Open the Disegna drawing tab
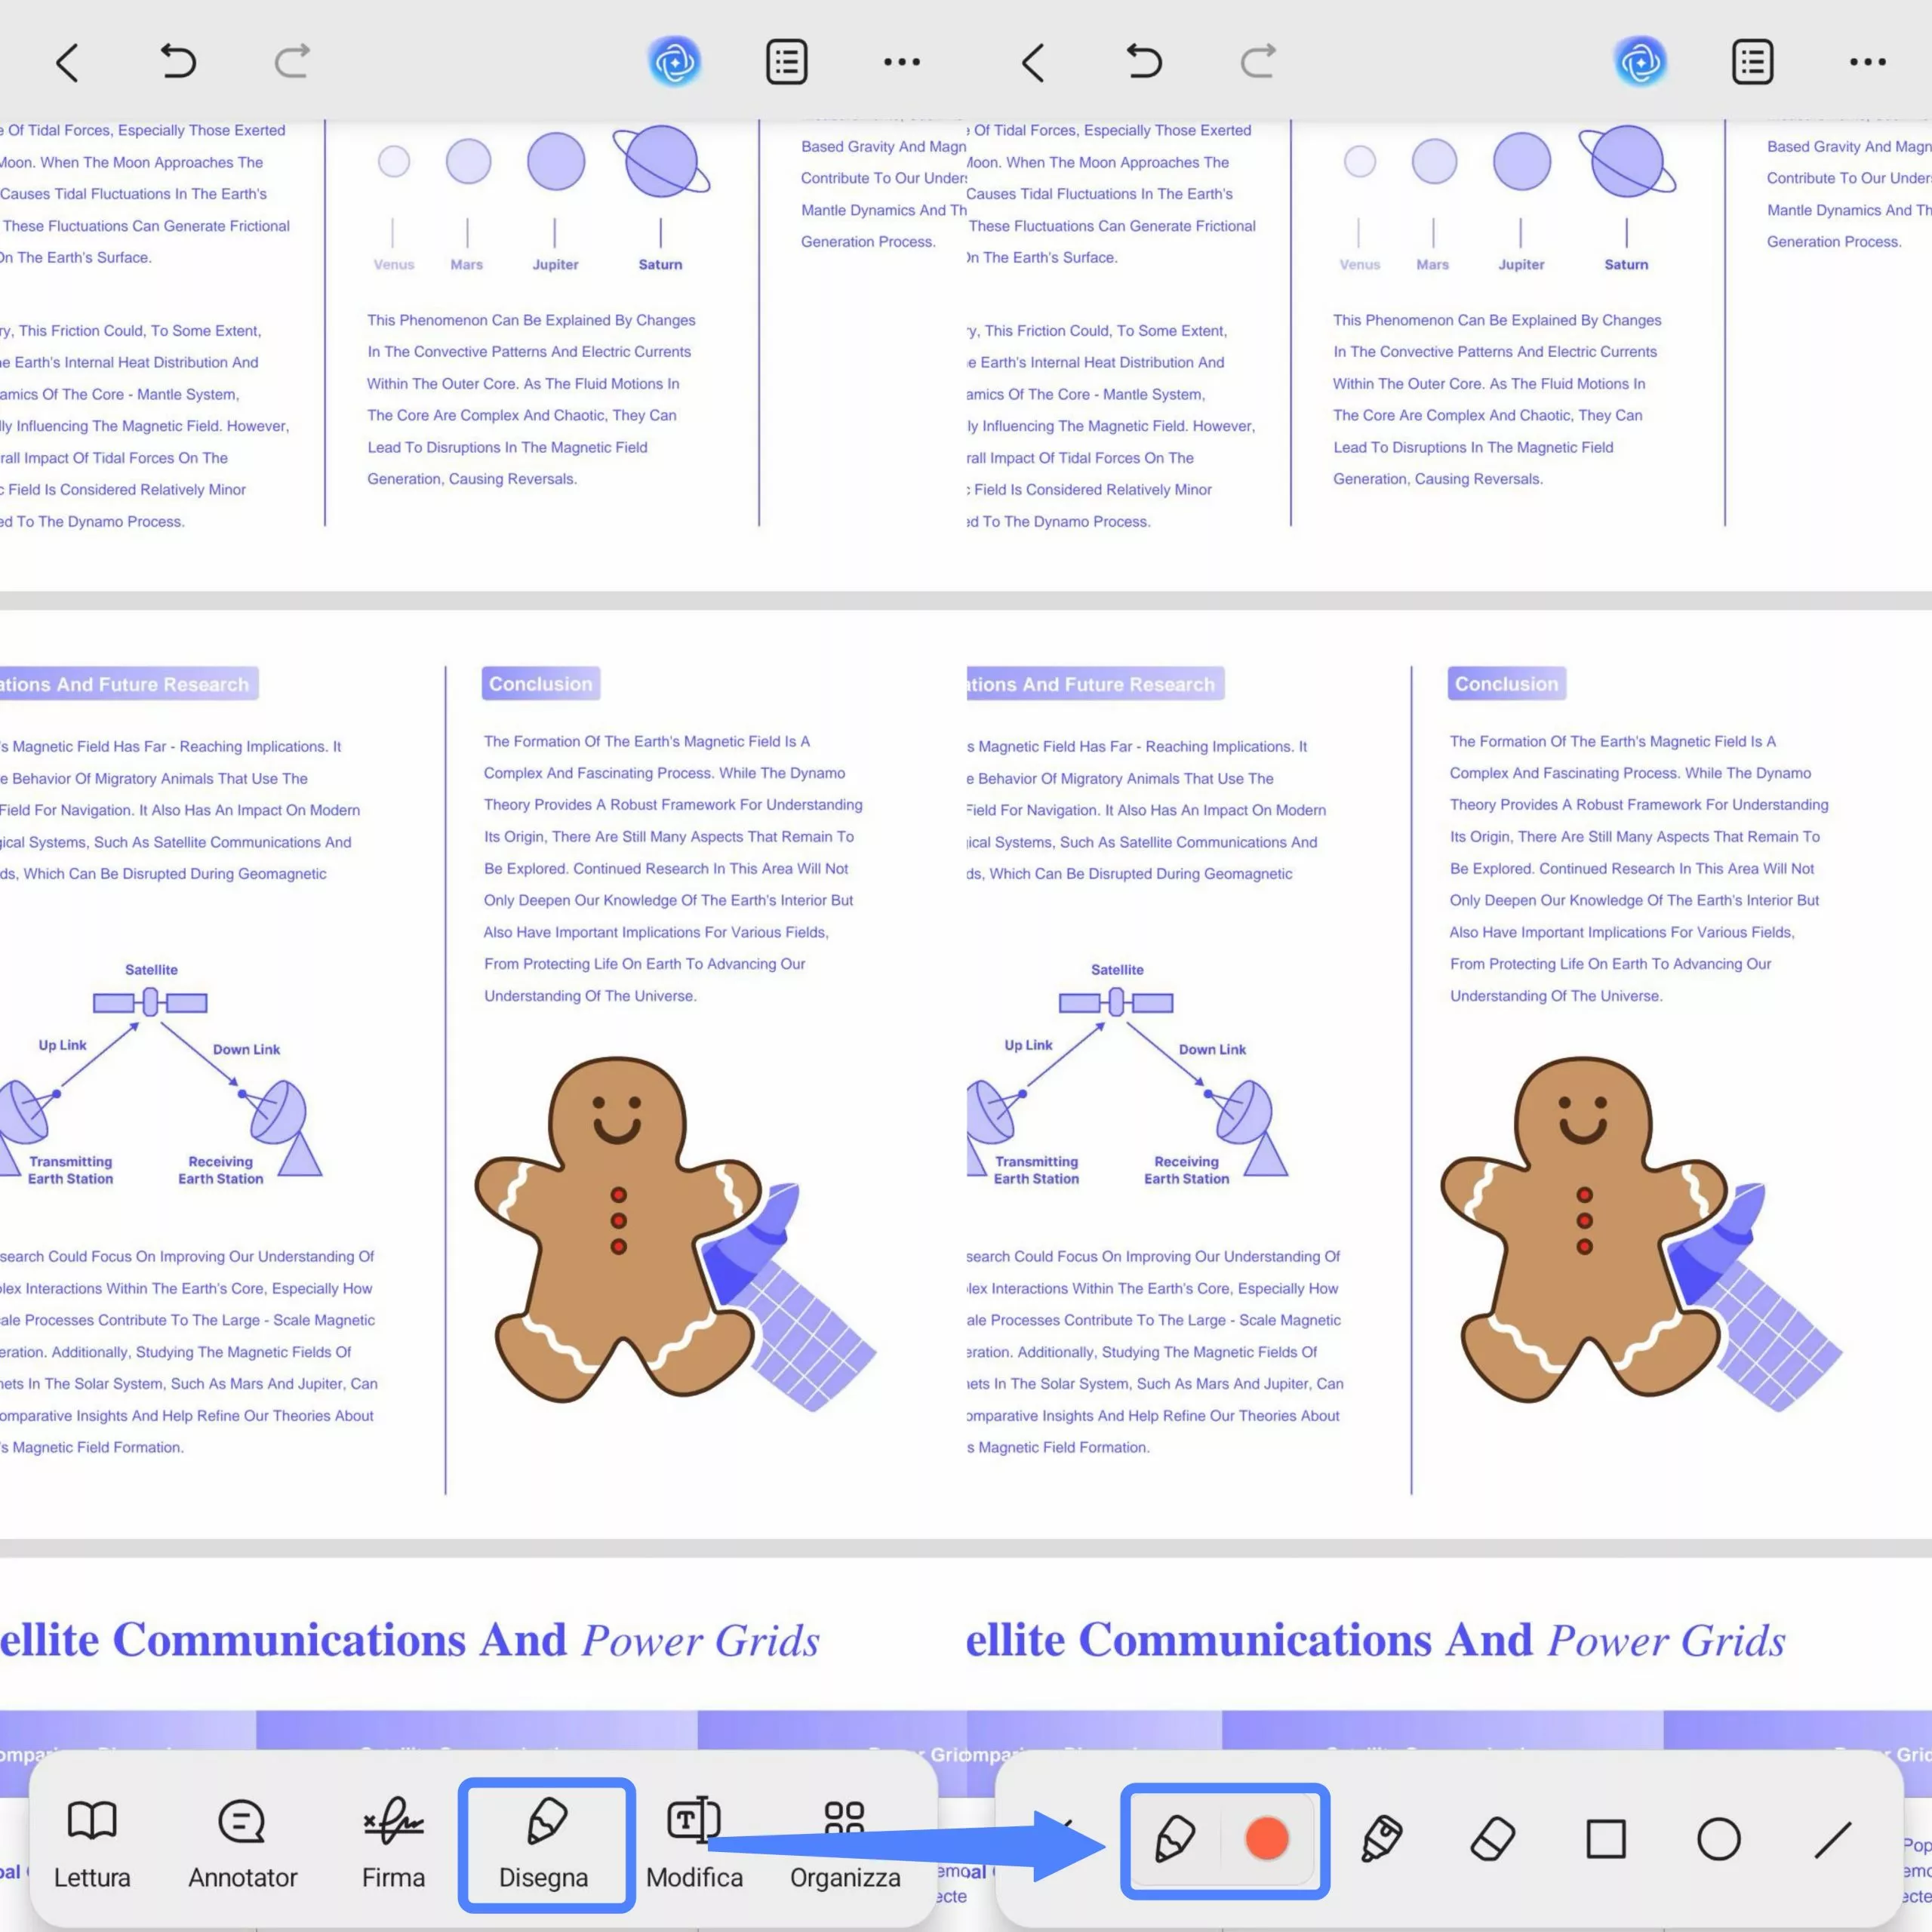The width and height of the screenshot is (1932, 1932). [545, 1846]
